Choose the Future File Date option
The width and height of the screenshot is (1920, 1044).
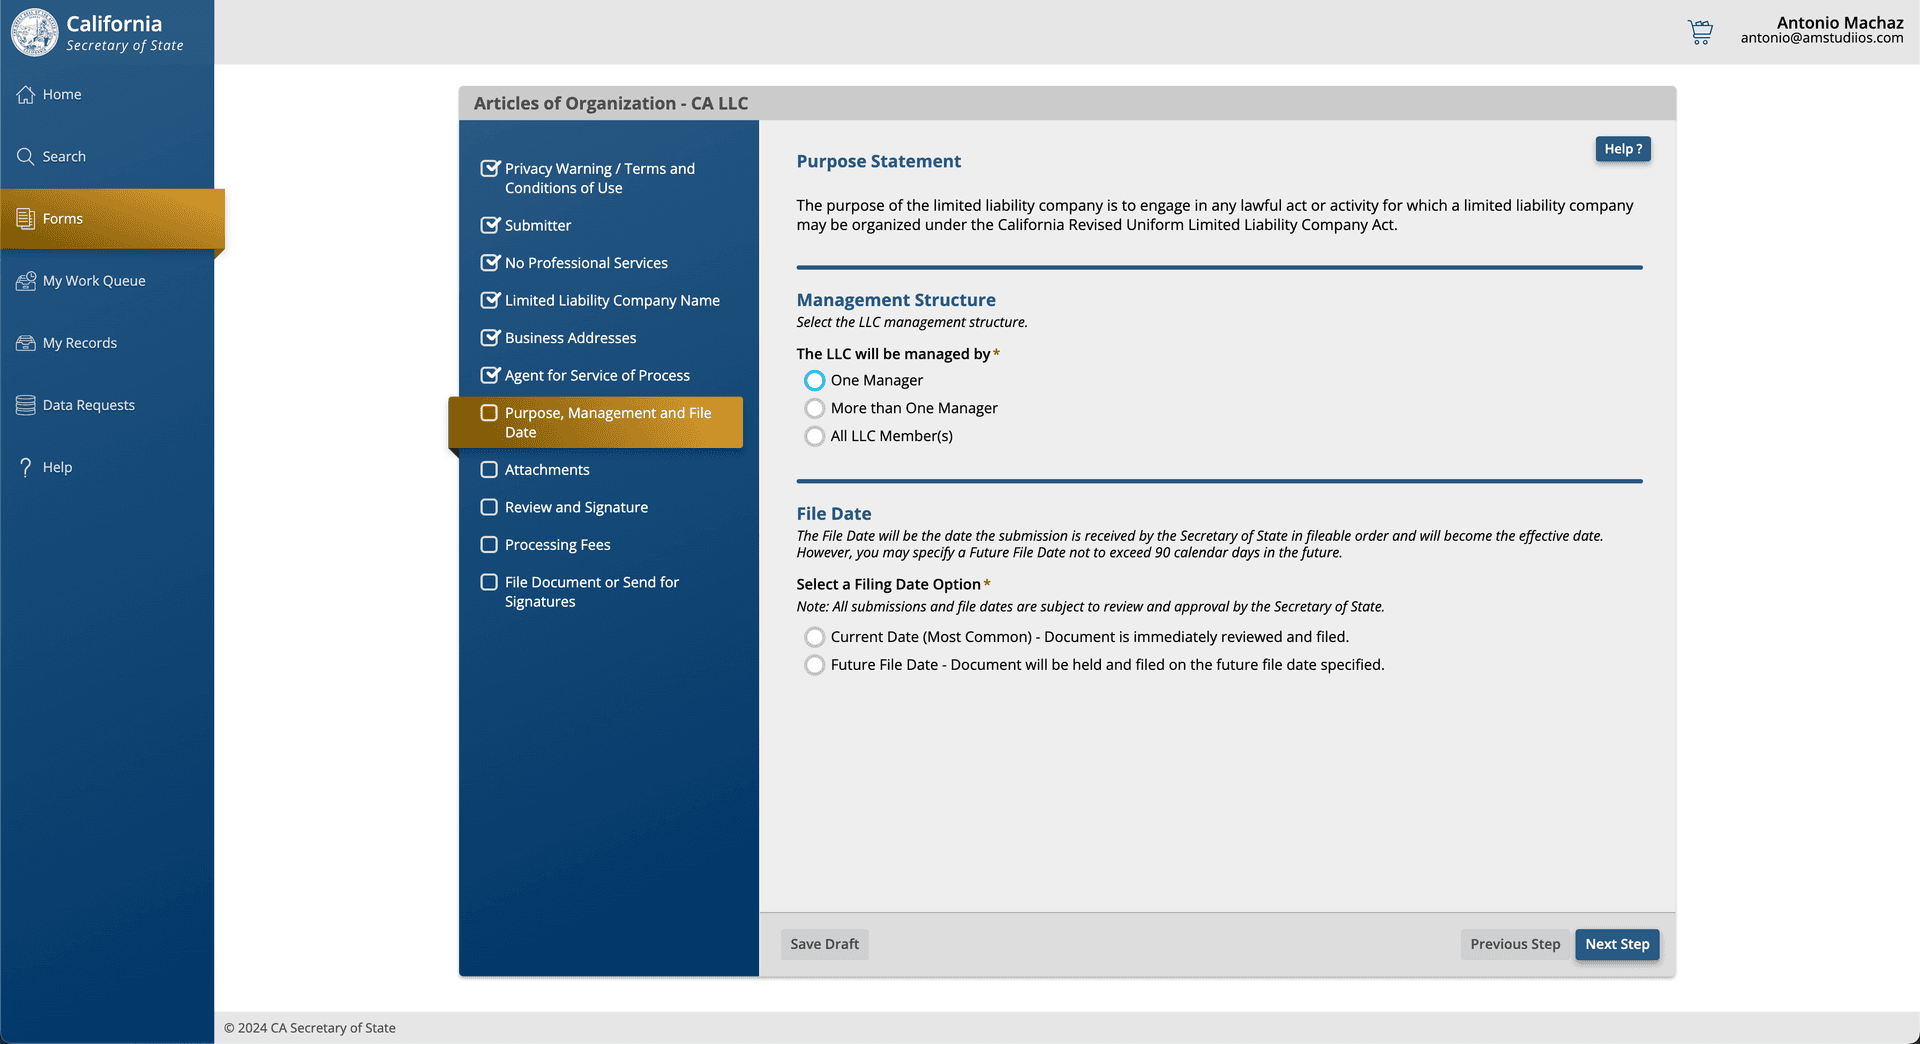pyautogui.click(x=815, y=665)
